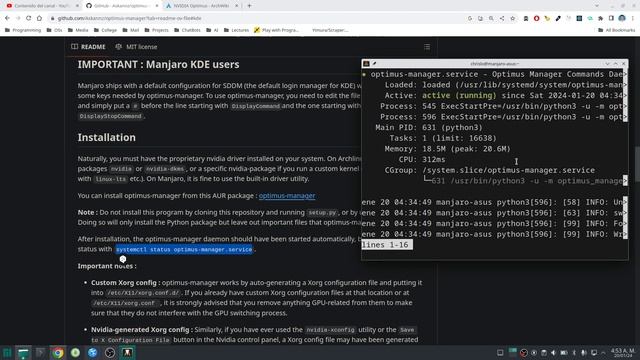Select the GitHub optimus-manager browser tab
This screenshot has width=640, height=360.
121,6
